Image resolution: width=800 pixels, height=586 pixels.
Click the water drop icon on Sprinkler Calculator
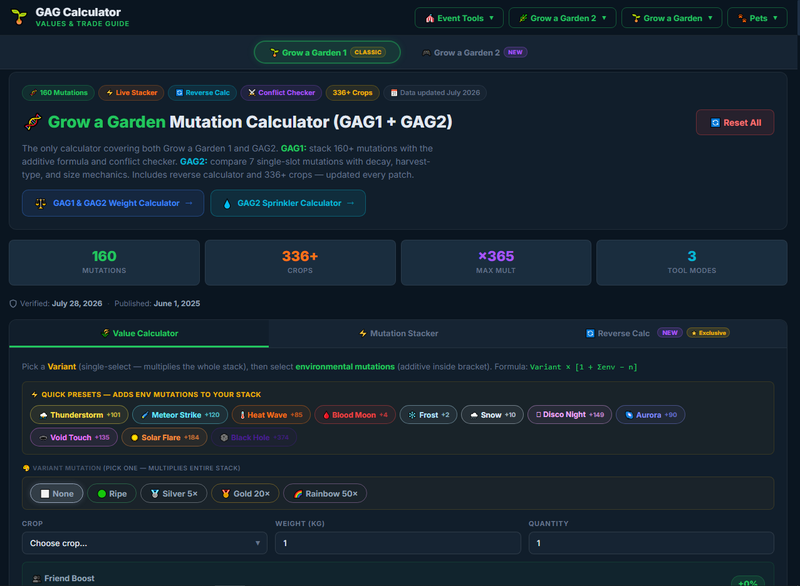coord(227,203)
